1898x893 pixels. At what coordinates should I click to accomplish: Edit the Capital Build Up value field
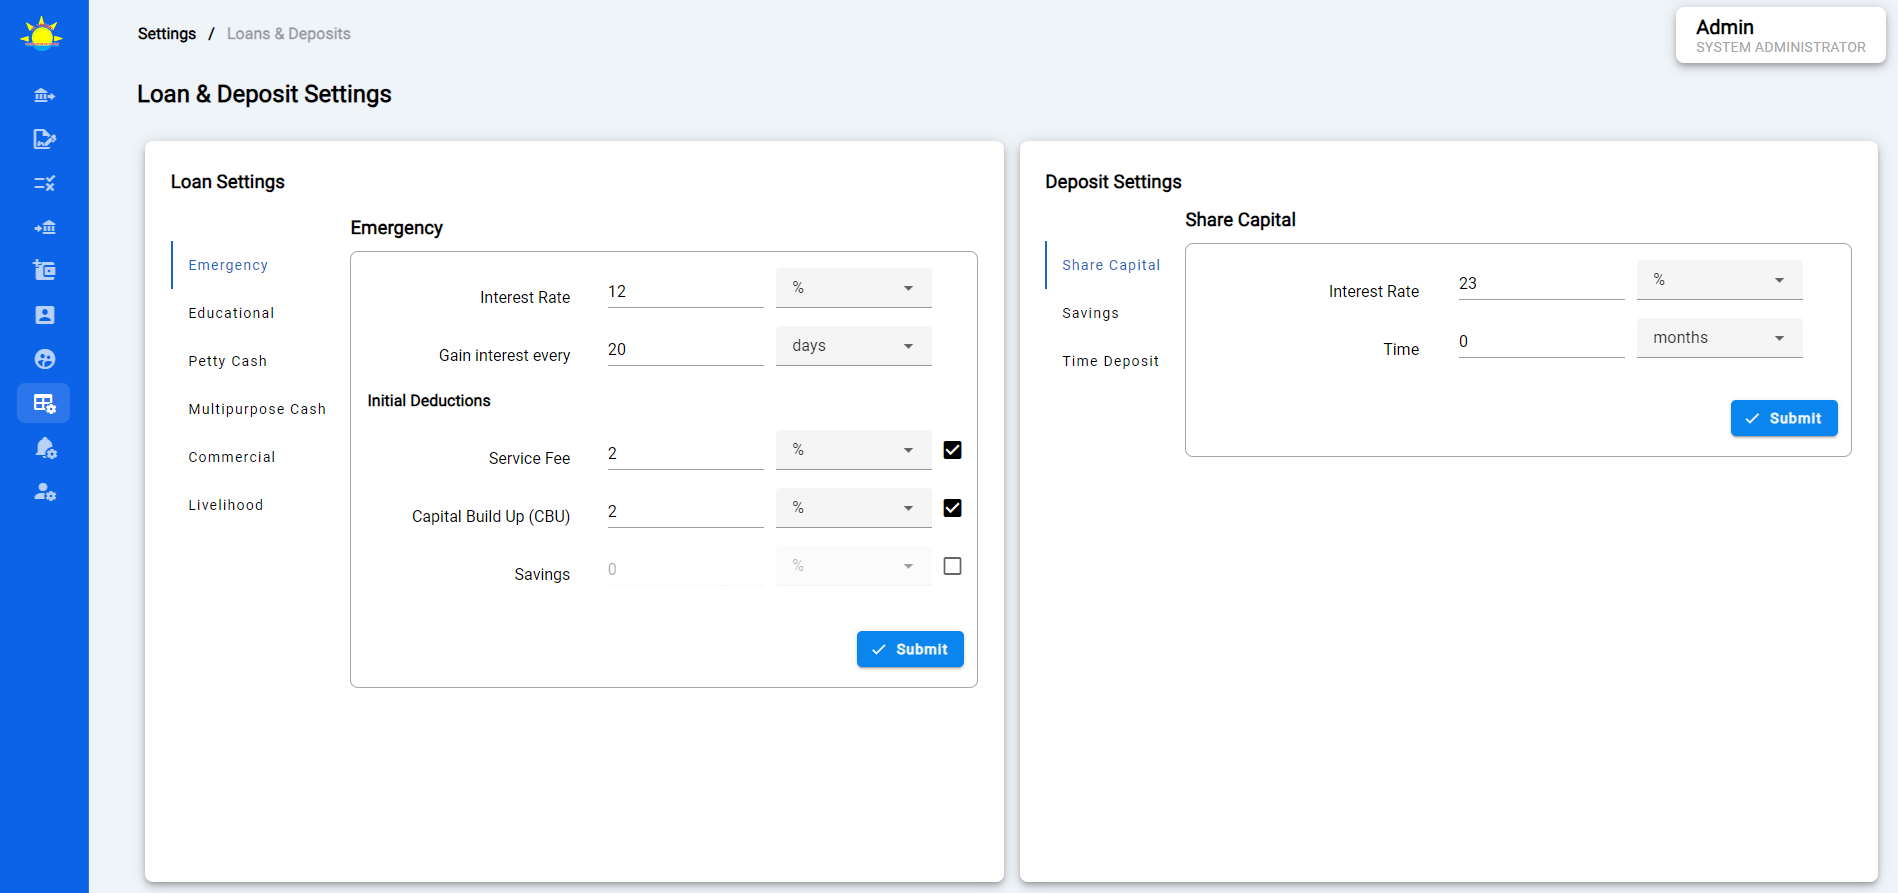point(685,512)
